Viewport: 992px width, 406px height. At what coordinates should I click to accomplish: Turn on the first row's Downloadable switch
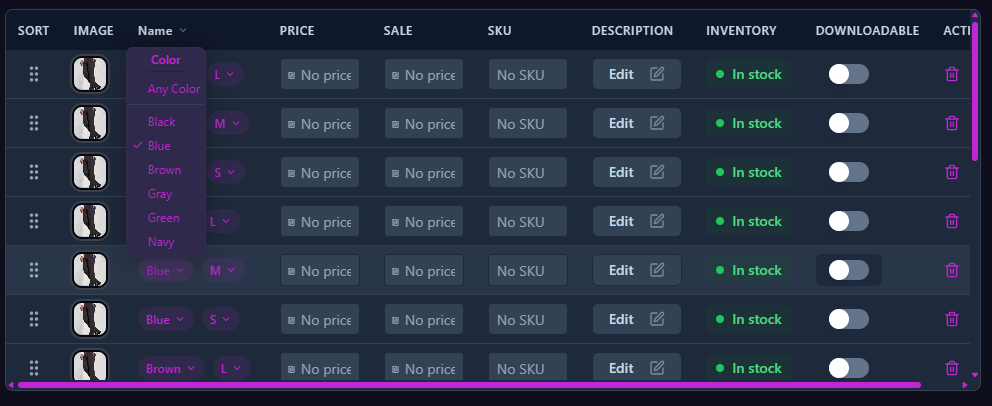[848, 74]
